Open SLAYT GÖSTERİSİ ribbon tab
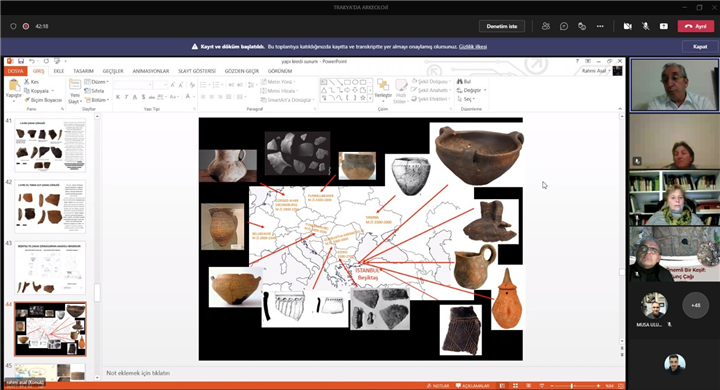The image size is (720, 390). (x=197, y=71)
